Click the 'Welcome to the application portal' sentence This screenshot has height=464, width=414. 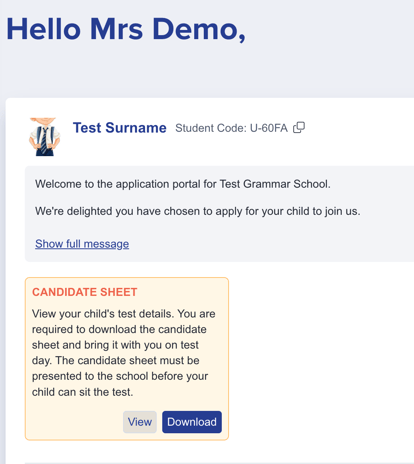pyautogui.click(x=183, y=184)
